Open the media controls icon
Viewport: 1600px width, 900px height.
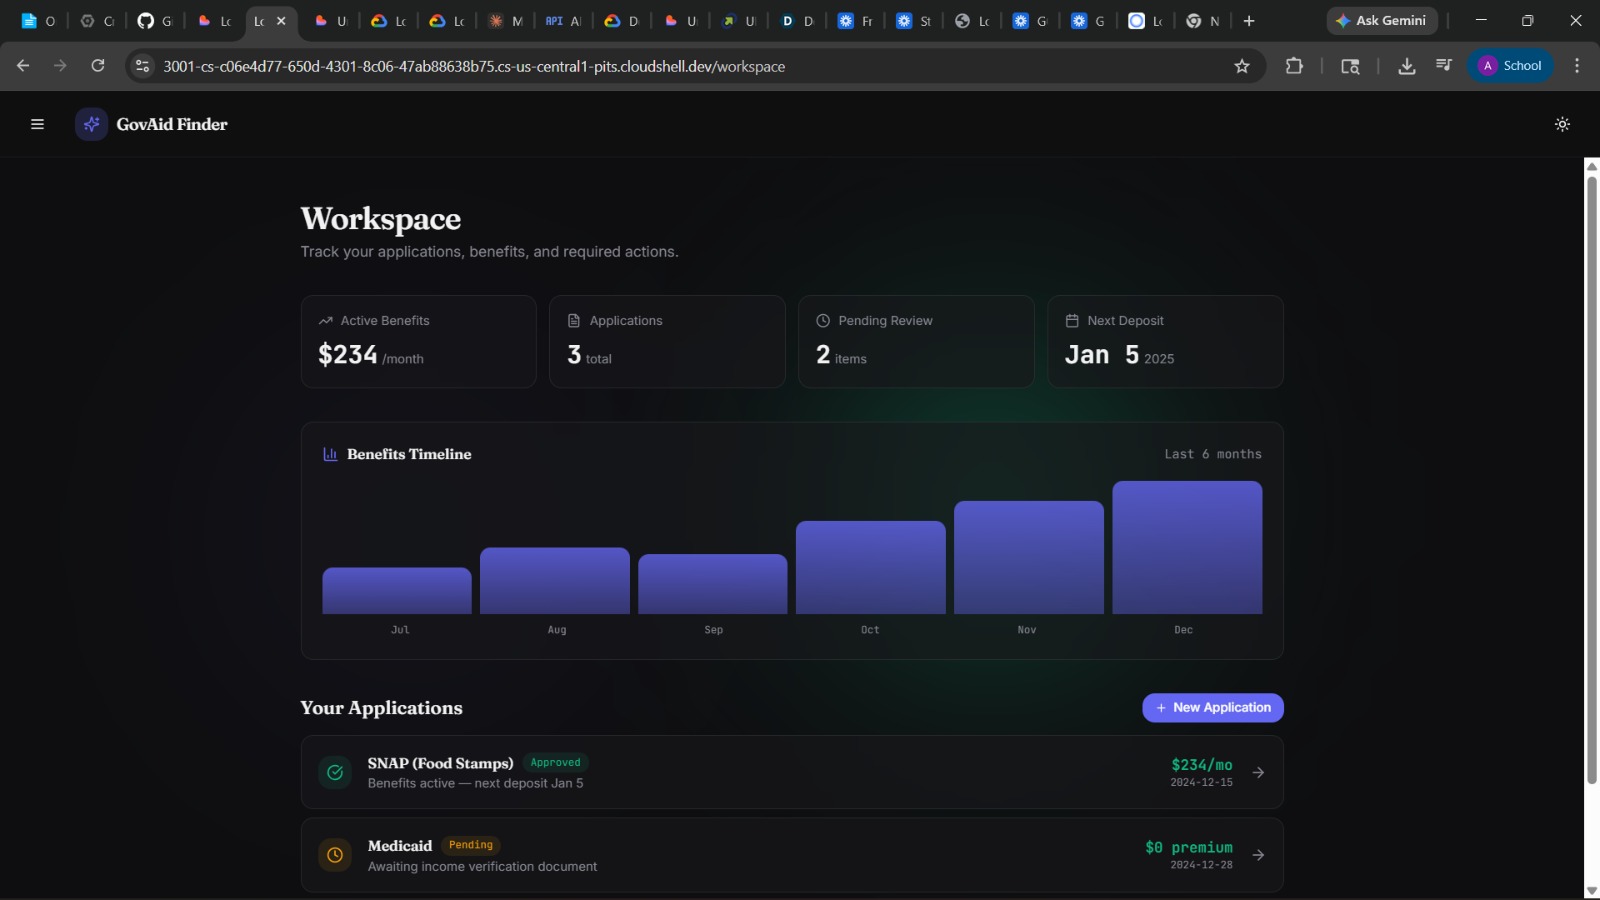(x=1443, y=66)
